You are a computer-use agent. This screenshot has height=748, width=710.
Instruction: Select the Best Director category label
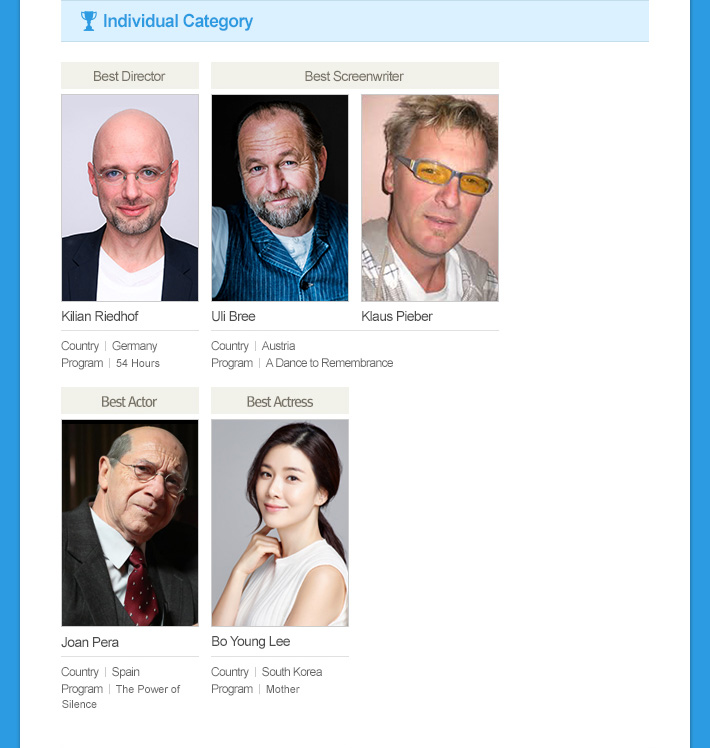(x=130, y=76)
